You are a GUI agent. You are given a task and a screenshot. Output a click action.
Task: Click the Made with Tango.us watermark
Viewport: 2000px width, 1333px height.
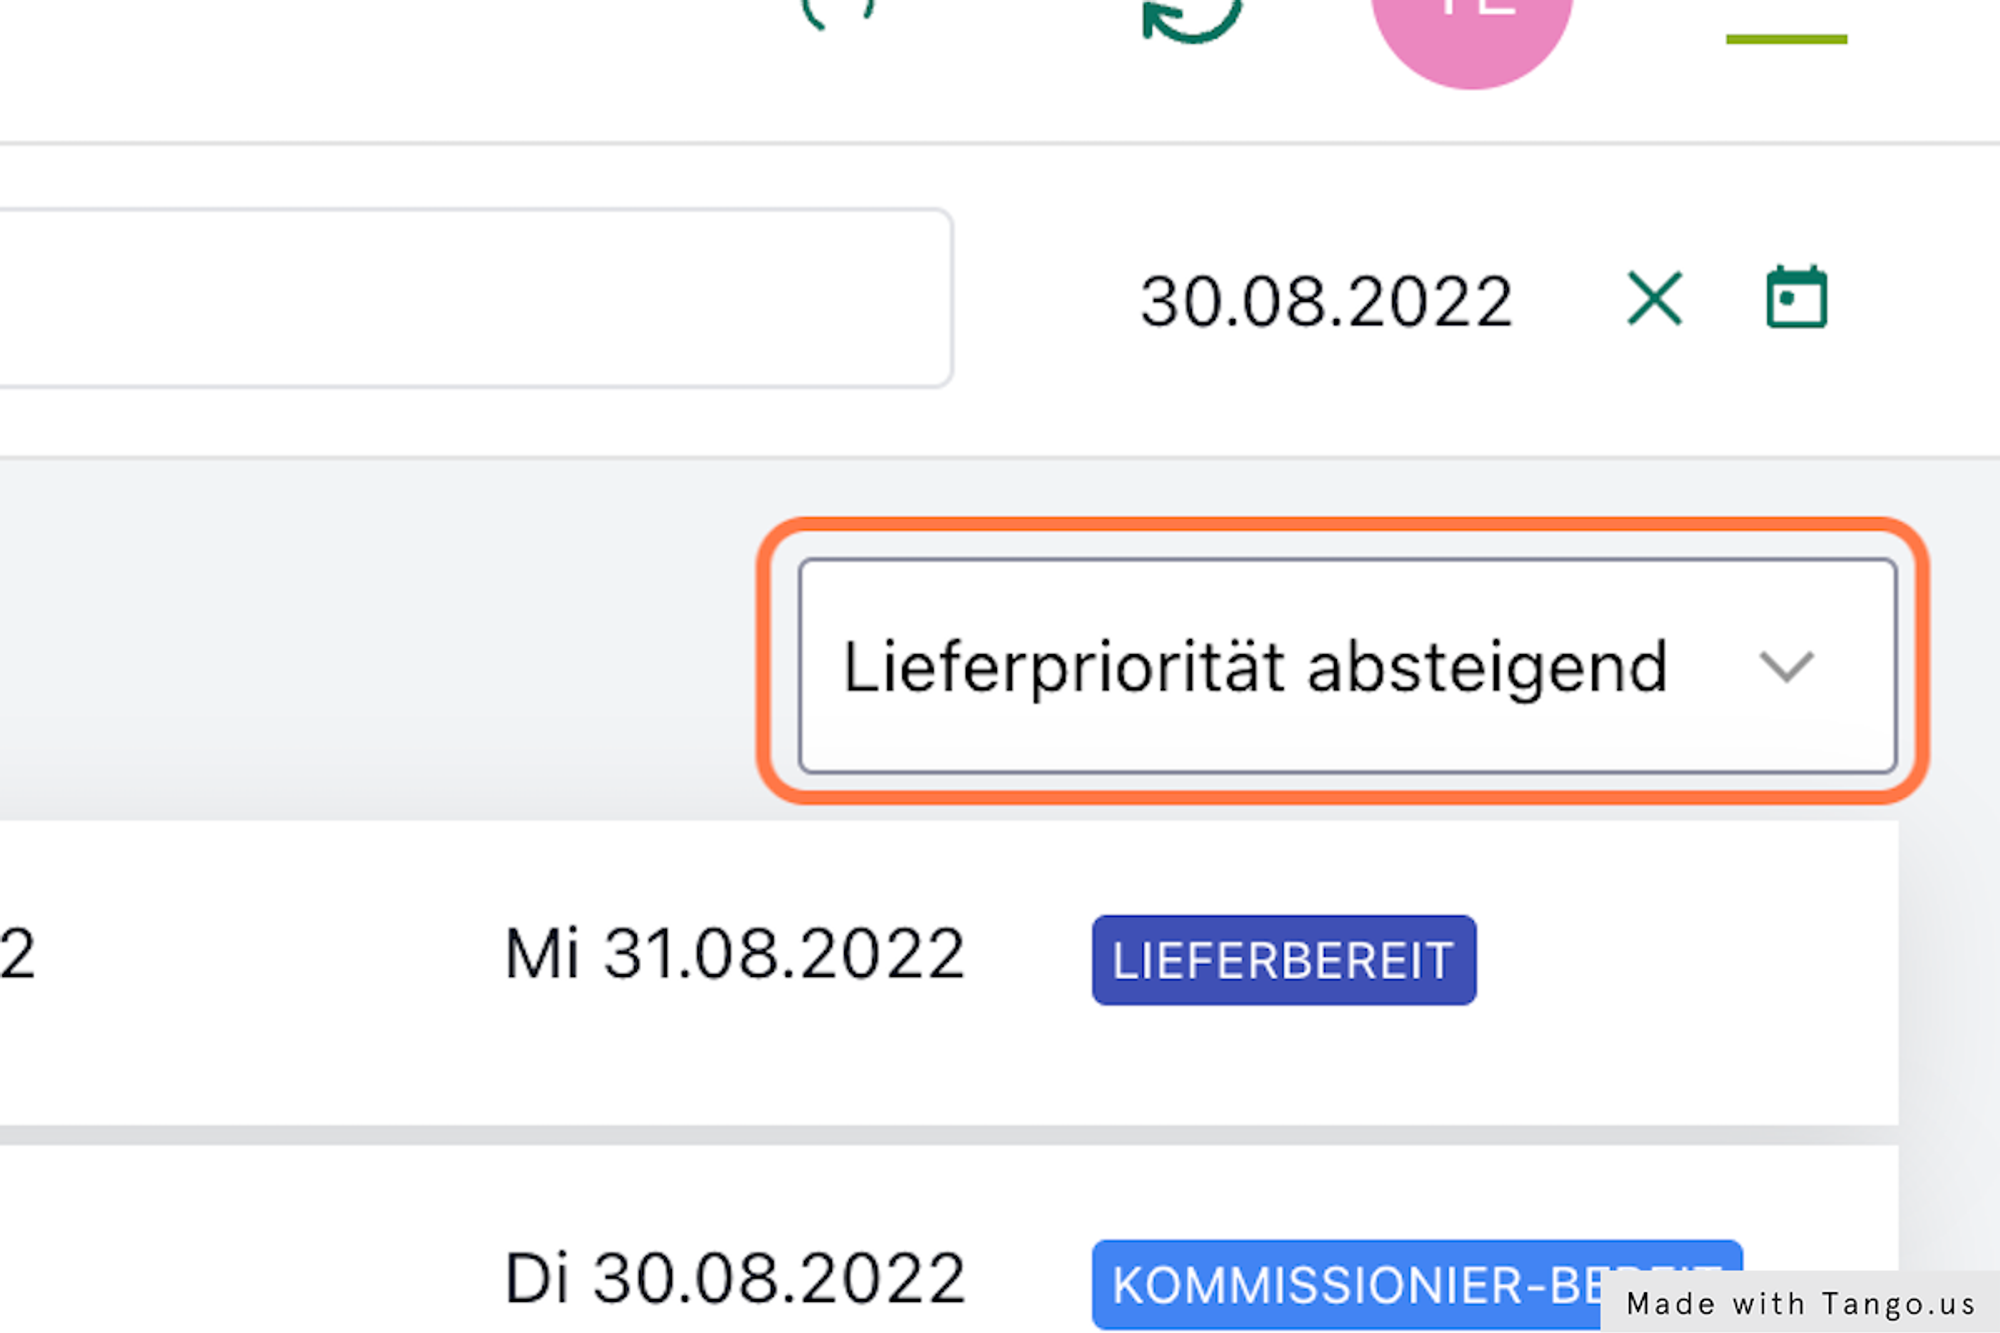point(1800,1304)
